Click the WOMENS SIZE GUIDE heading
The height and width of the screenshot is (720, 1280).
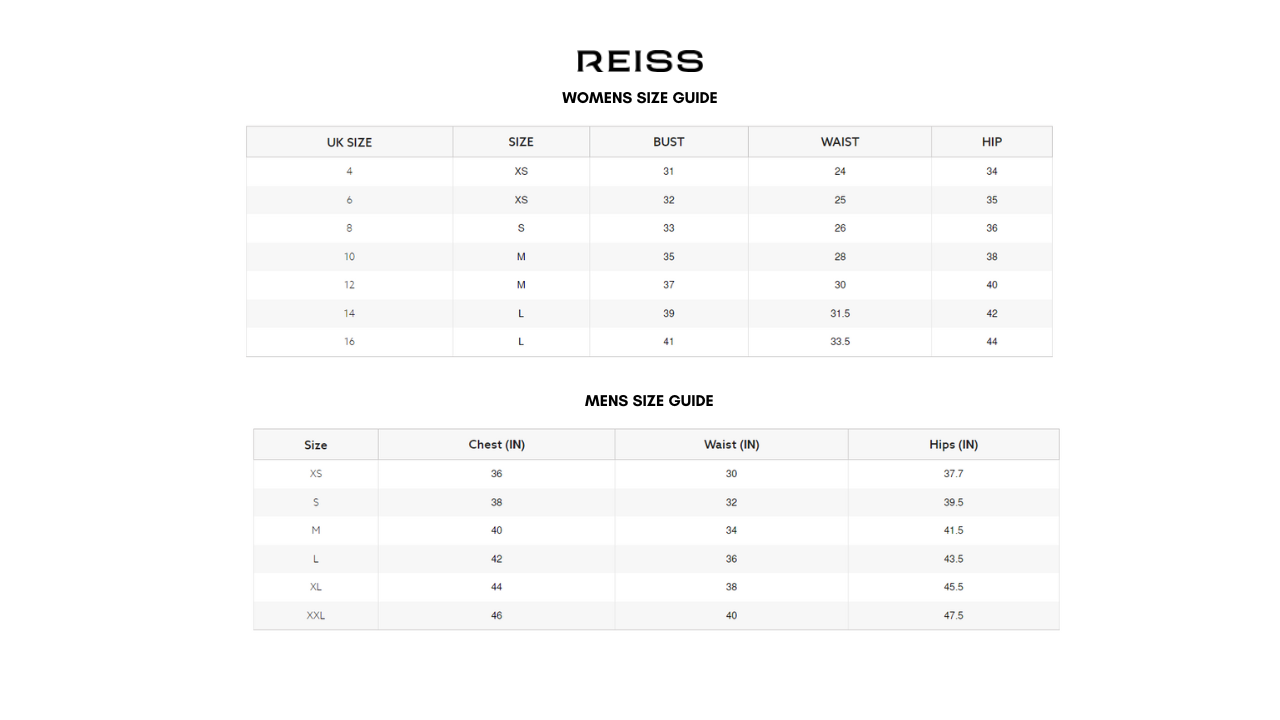point(640,98)
